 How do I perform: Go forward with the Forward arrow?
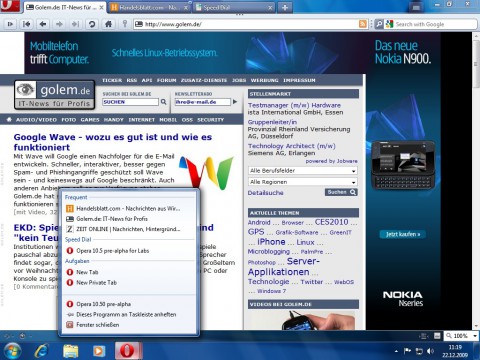tap(59, 24)
